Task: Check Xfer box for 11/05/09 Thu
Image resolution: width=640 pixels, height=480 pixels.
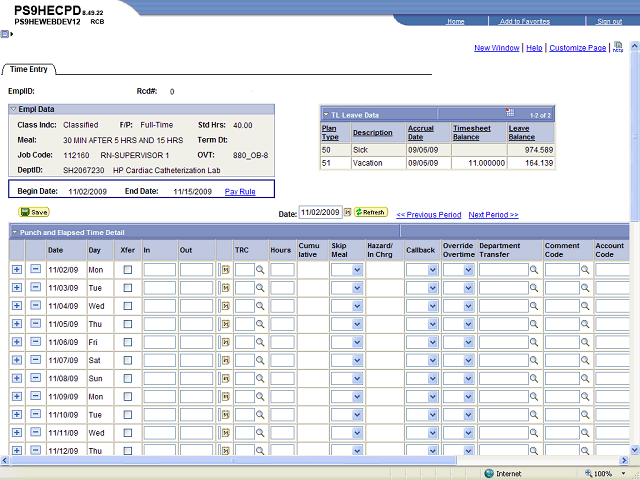Action: click(x=128, y=324)
